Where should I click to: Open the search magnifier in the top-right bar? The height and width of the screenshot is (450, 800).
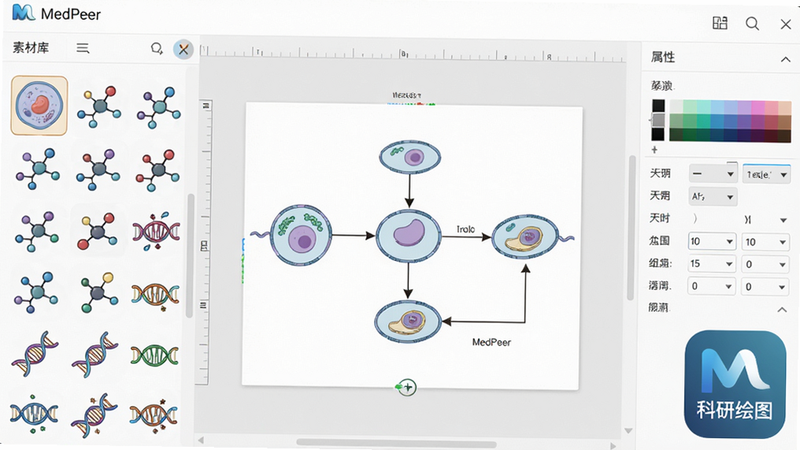click(752, 23)
